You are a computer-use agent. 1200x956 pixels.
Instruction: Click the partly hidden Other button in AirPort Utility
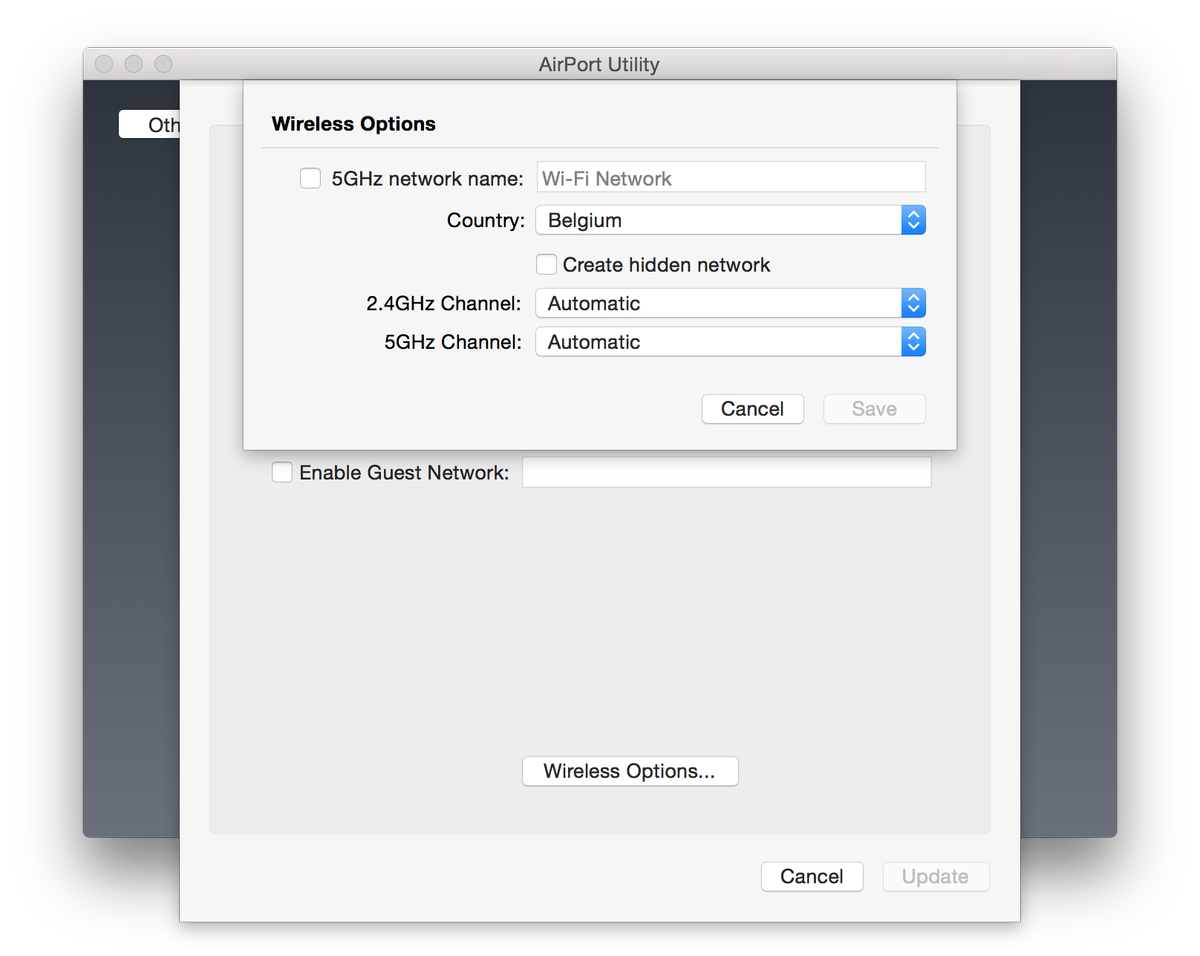tap(150, 125)
